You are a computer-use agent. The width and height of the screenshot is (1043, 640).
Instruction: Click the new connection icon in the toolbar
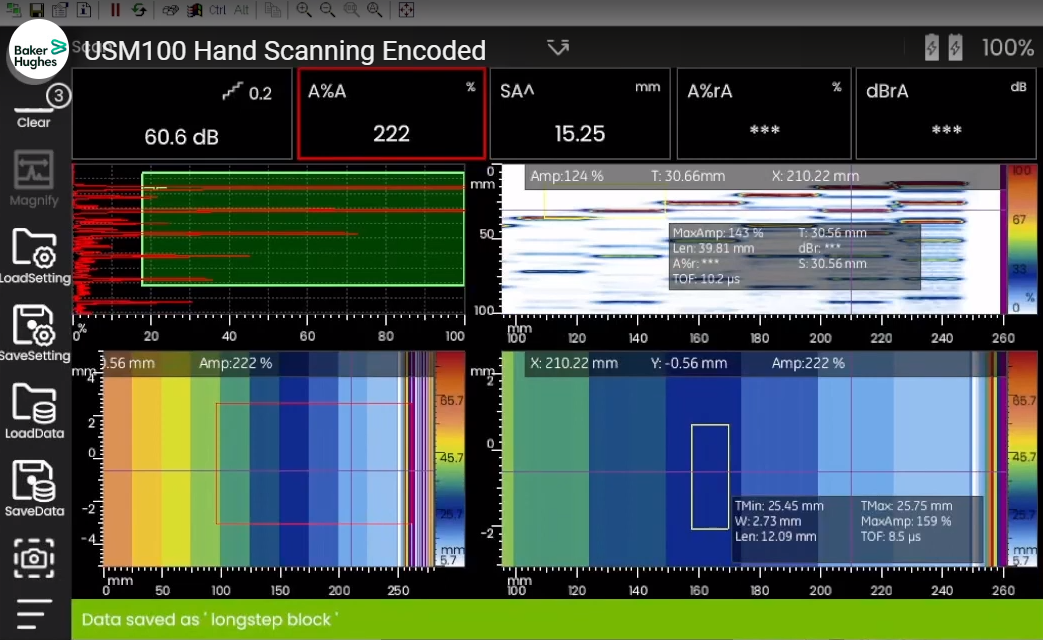coord(13,9)
